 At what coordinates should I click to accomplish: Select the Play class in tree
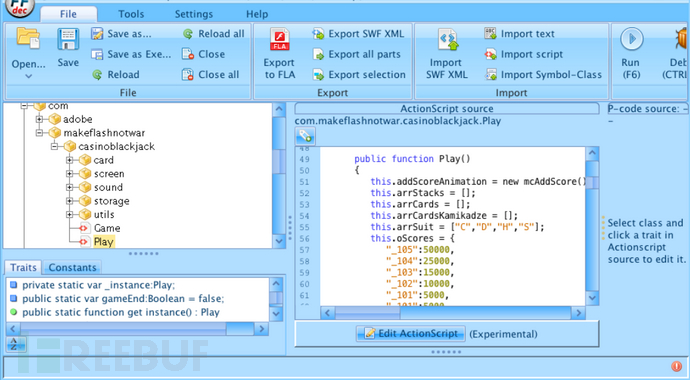[x=104, y=242]
